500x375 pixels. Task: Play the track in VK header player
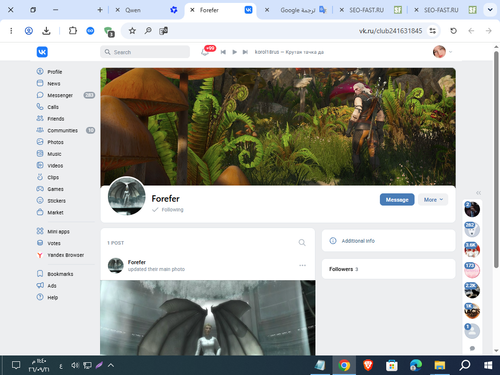pyautogui.click(x=234, y=52)
